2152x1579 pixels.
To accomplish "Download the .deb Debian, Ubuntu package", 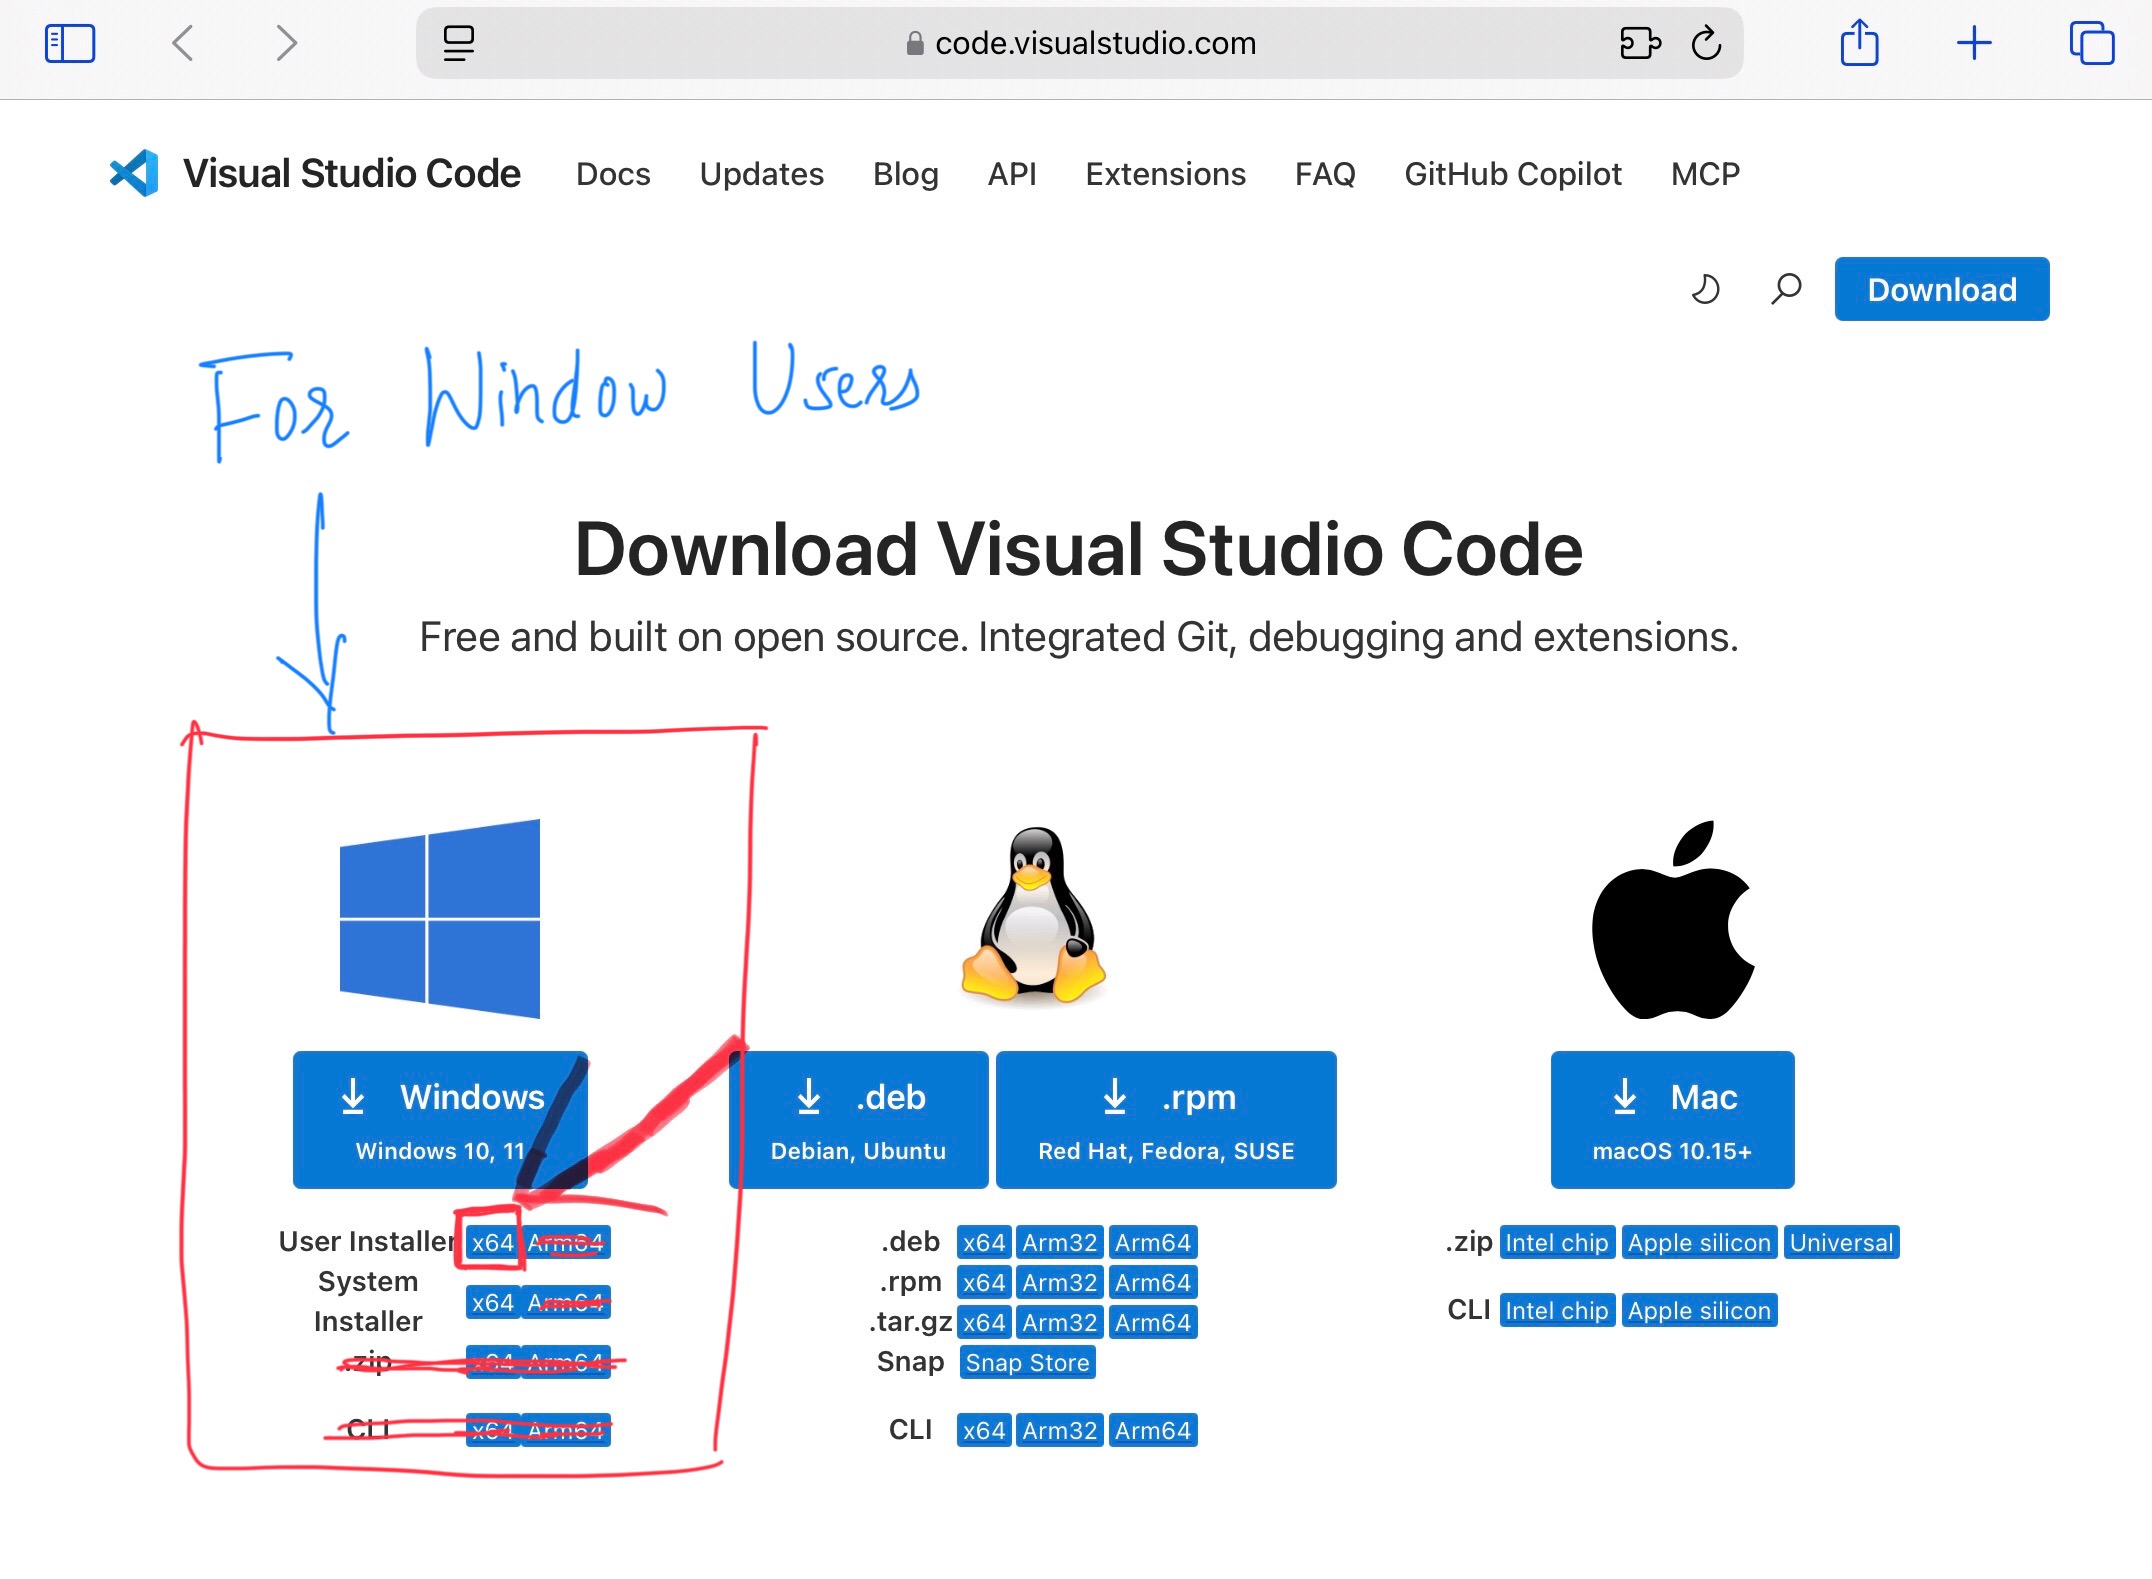I will (x=859, y=1120).
